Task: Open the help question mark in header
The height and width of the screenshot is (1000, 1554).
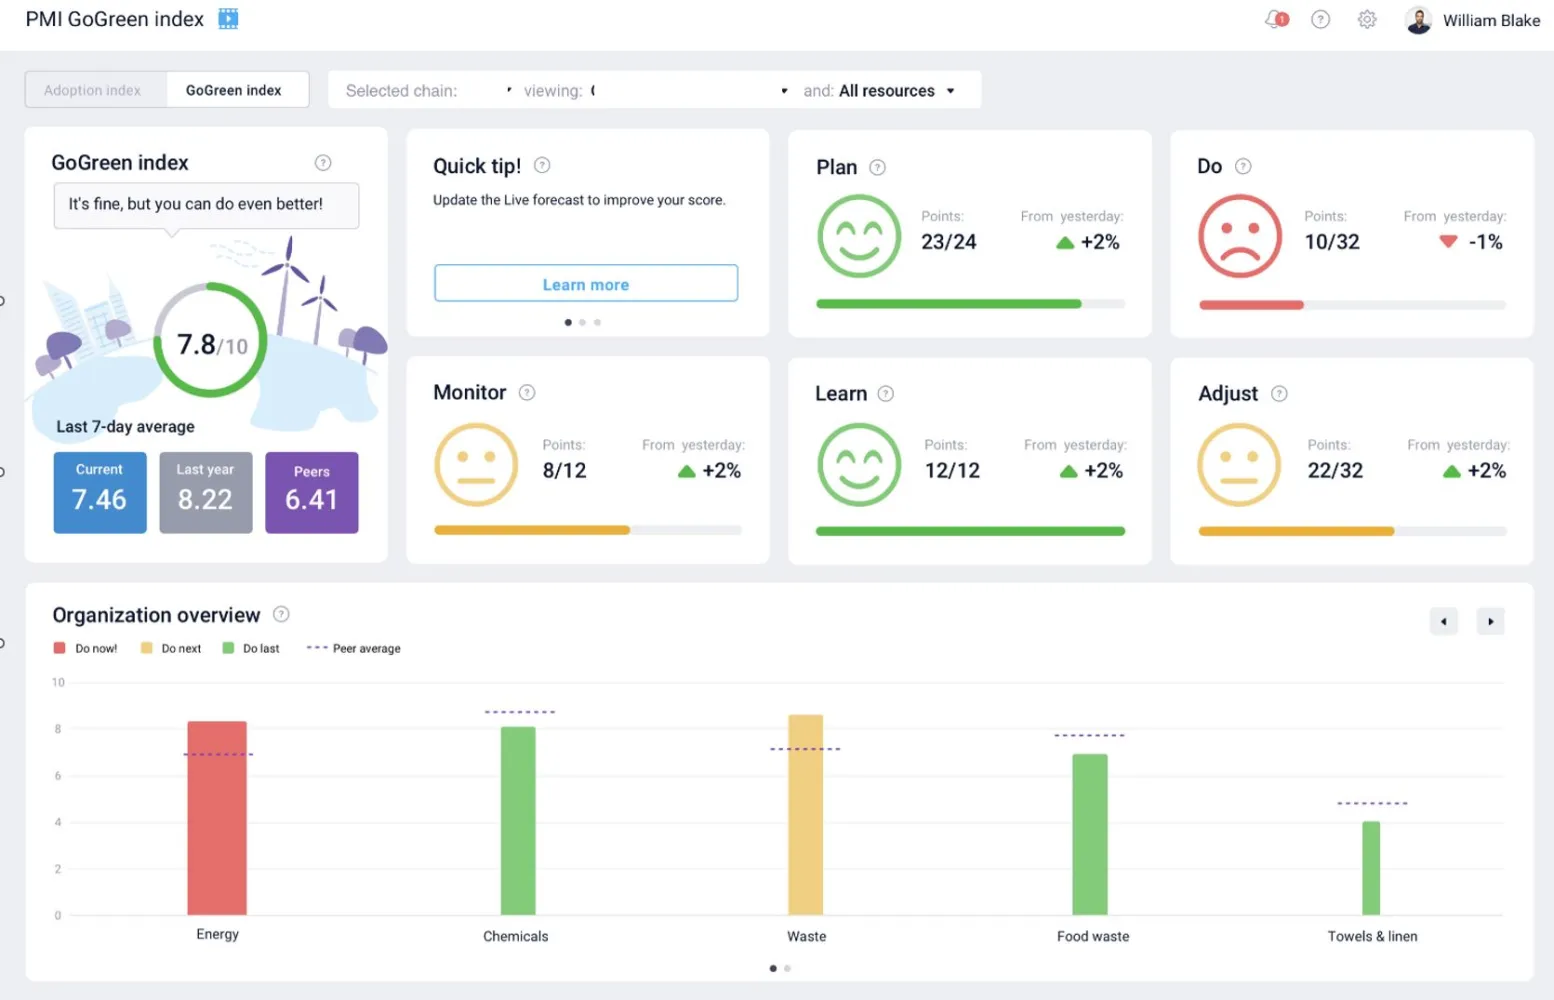Action: (1320, 19)
